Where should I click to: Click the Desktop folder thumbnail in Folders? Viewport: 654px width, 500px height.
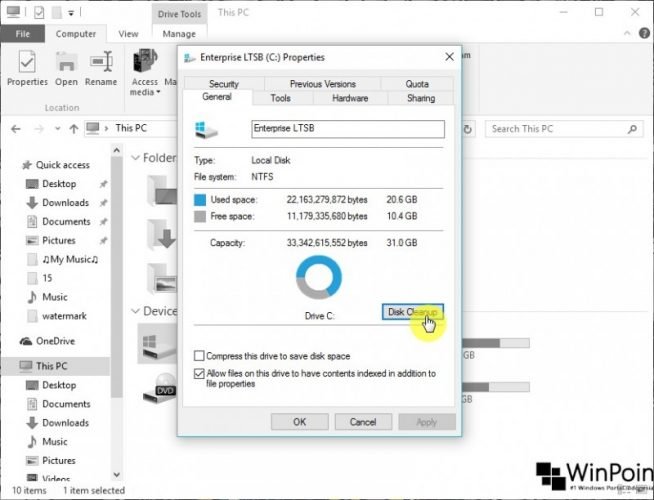(x=162, y=191)
